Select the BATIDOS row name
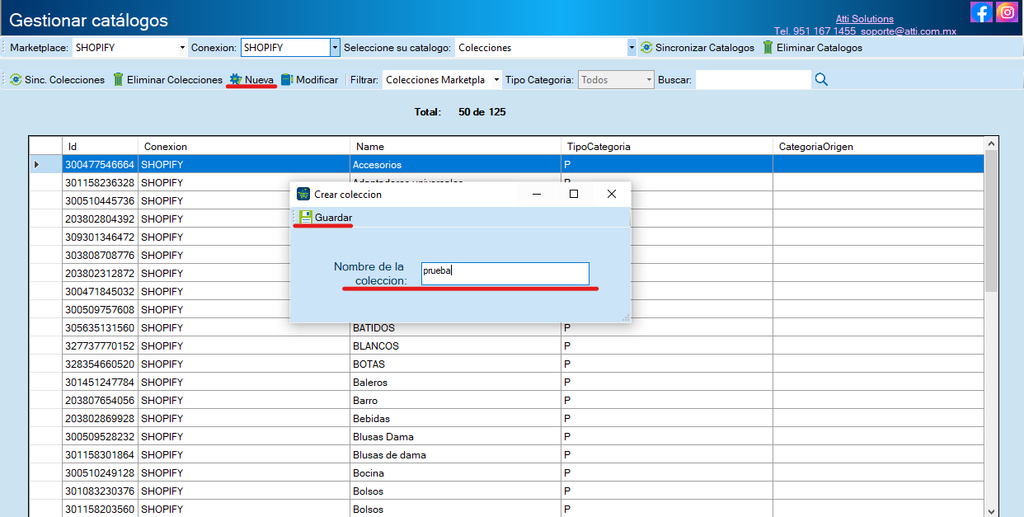The width and height of the screenshot is (1024, 517). click(455, 328)
